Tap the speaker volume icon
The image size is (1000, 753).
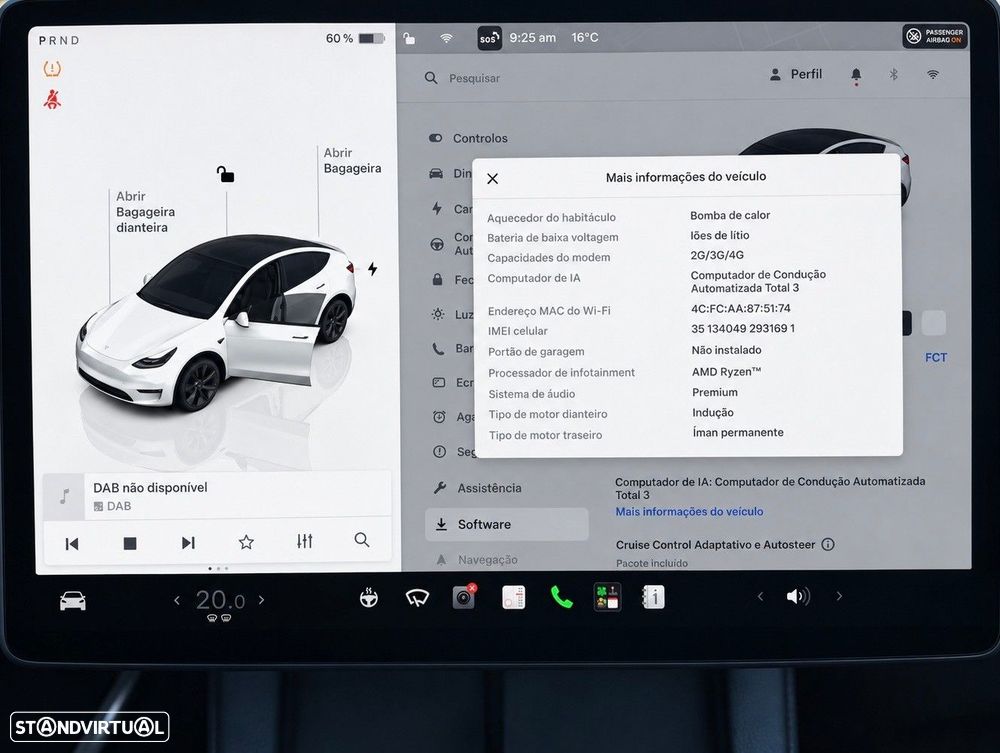click(x=798, y=597)
